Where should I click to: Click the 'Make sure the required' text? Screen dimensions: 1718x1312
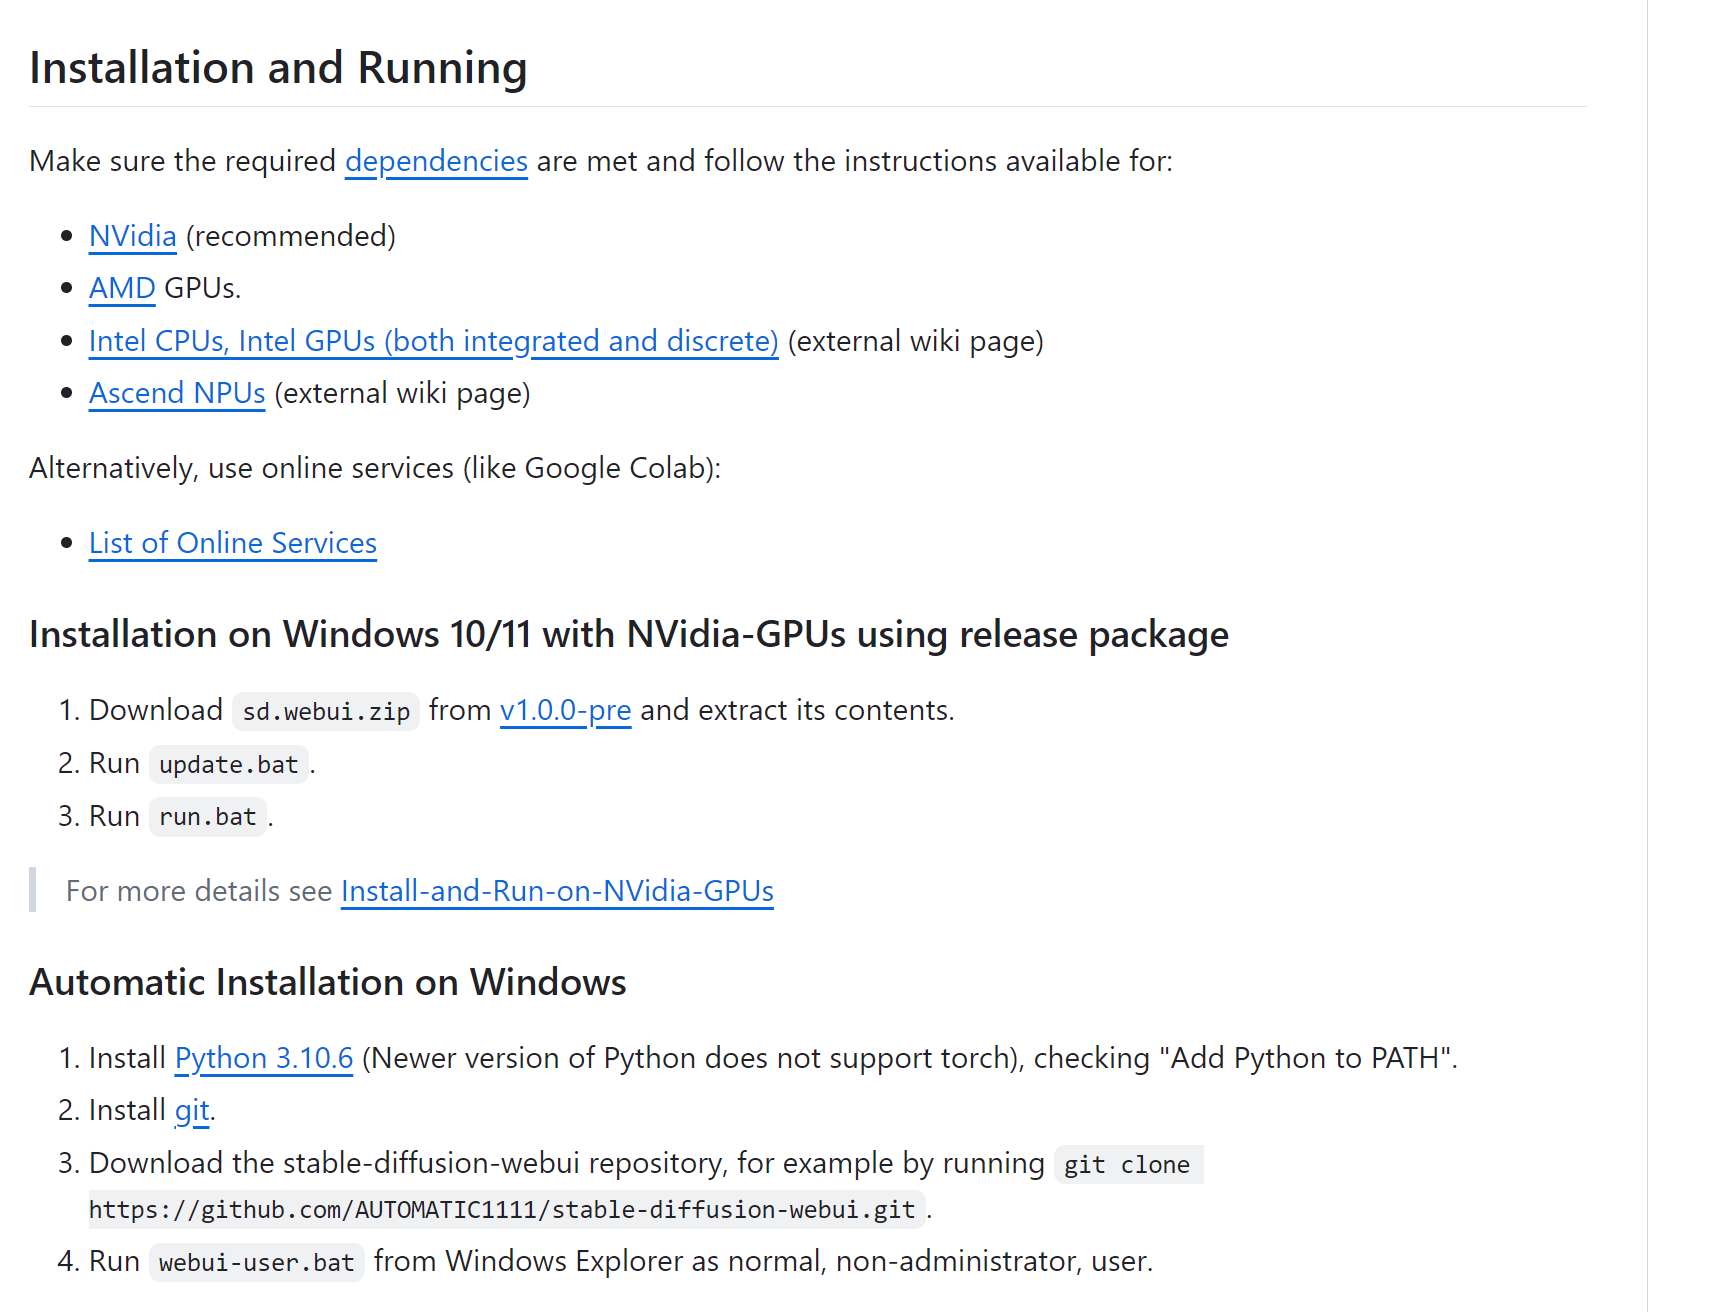click(183, 161)
